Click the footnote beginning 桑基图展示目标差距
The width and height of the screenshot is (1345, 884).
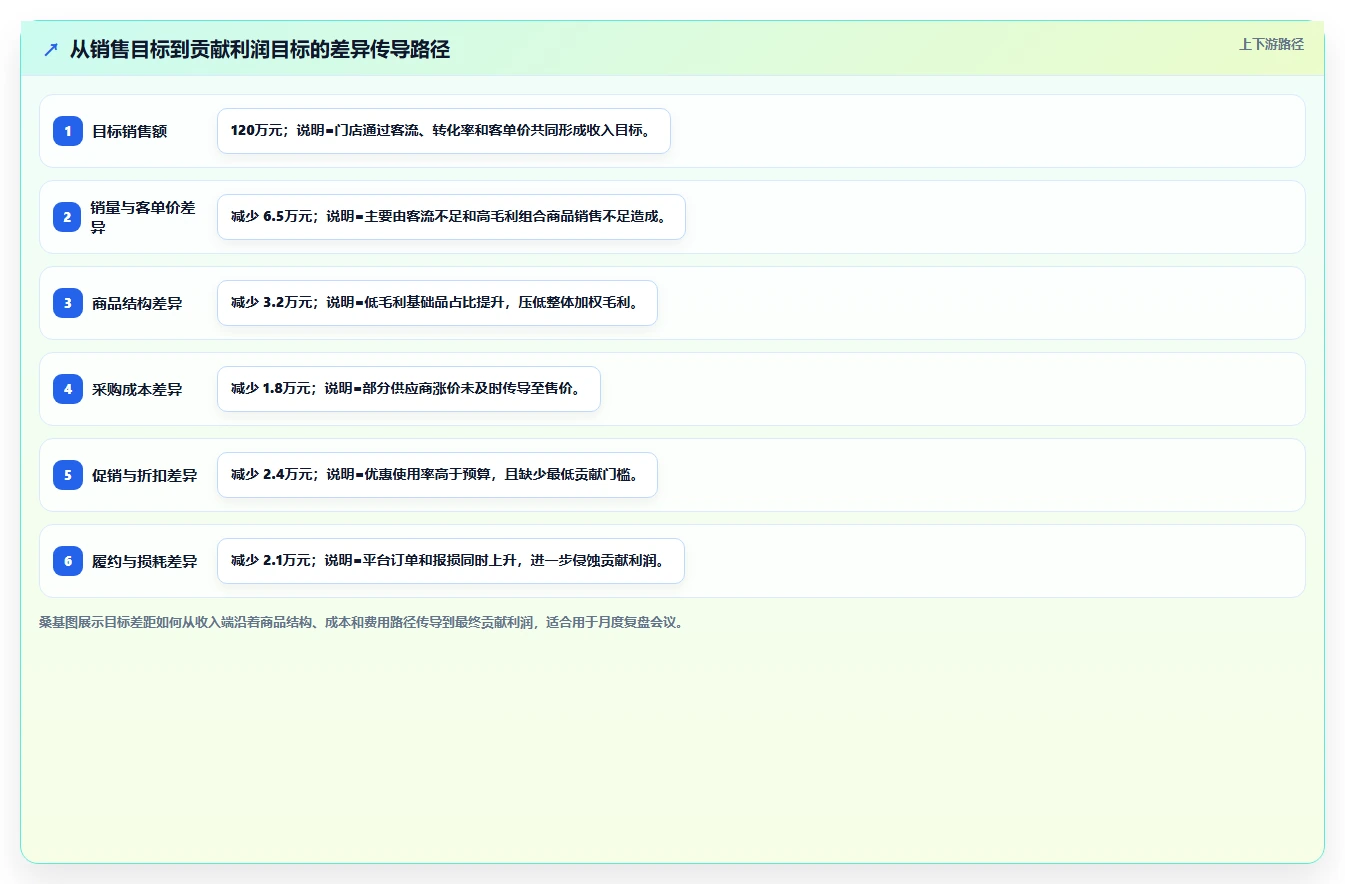(363, 622)
